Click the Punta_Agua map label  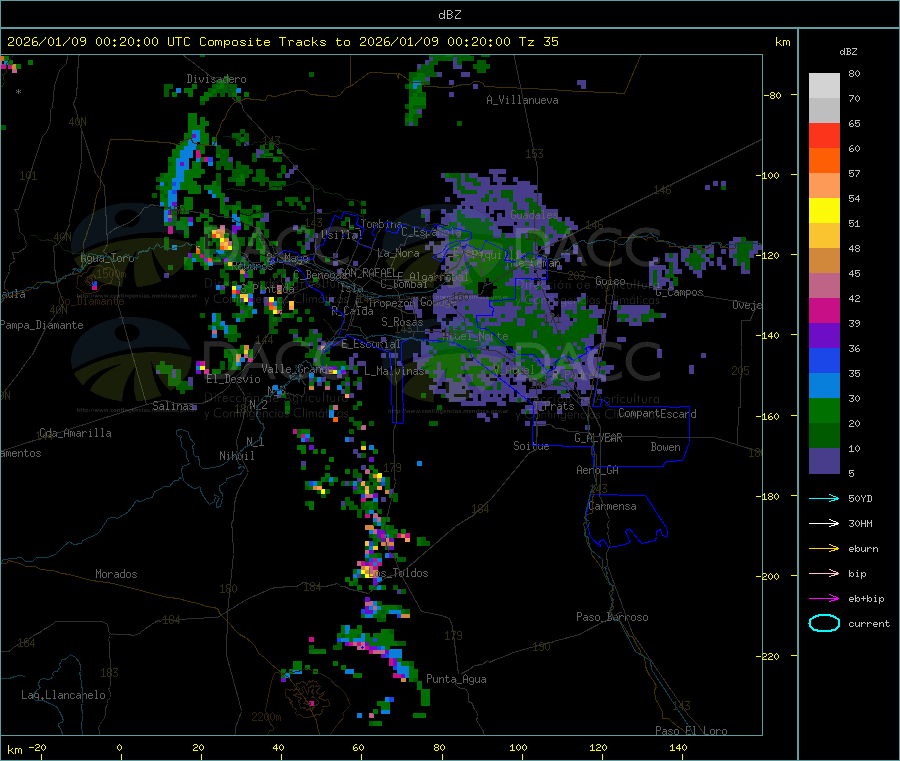456,679
